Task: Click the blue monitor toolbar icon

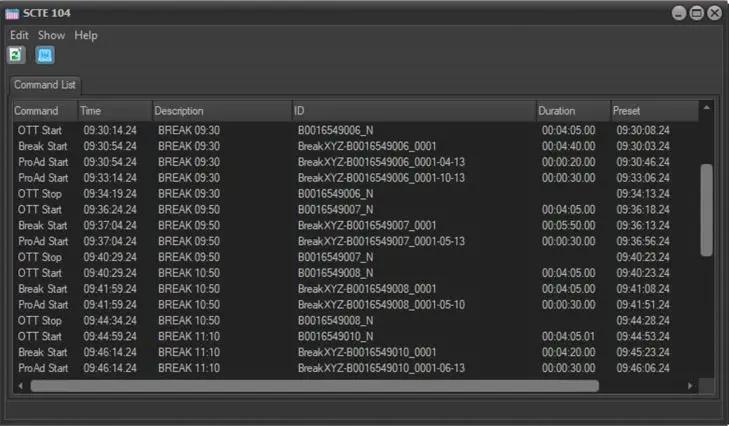Action: [45, 55]
